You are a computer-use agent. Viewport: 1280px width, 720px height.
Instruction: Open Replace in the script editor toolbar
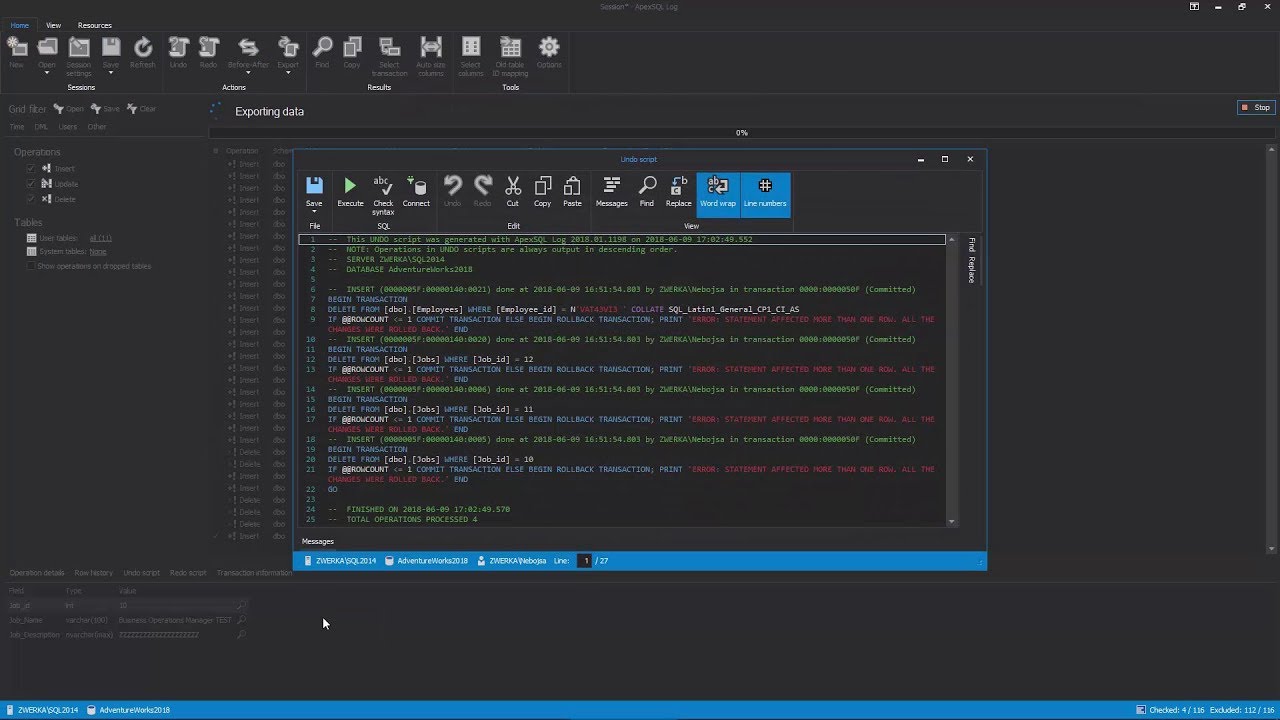679,190
